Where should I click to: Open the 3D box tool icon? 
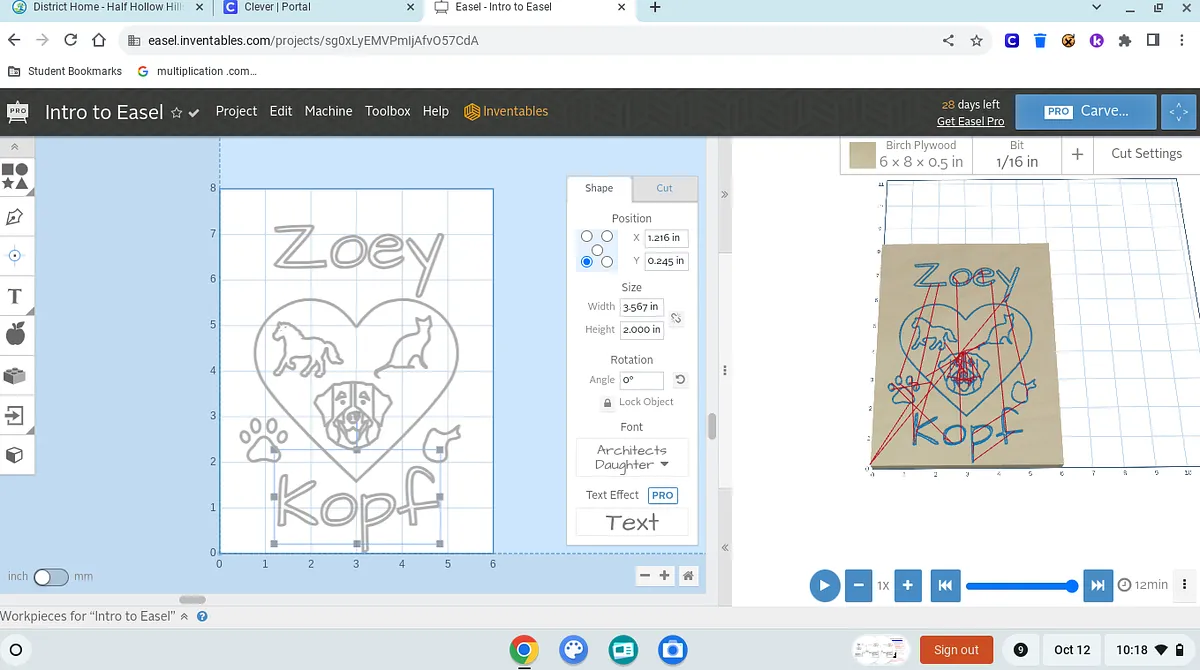[15, 455]
